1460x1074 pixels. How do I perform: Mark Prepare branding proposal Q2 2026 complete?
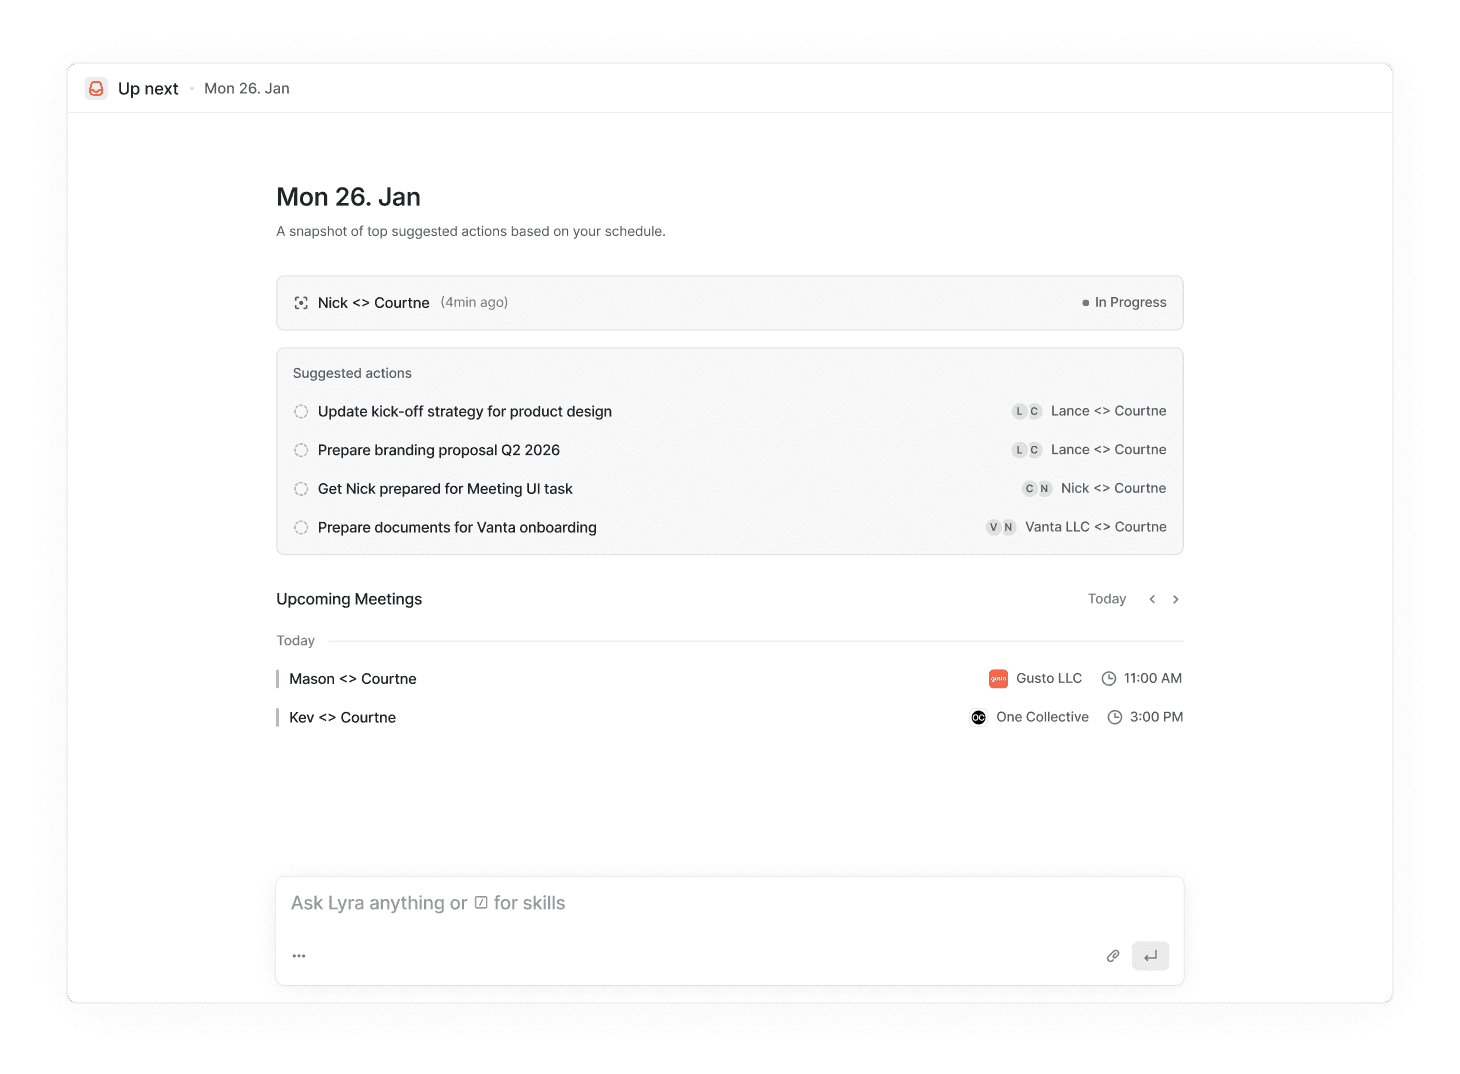click(301, 451)
